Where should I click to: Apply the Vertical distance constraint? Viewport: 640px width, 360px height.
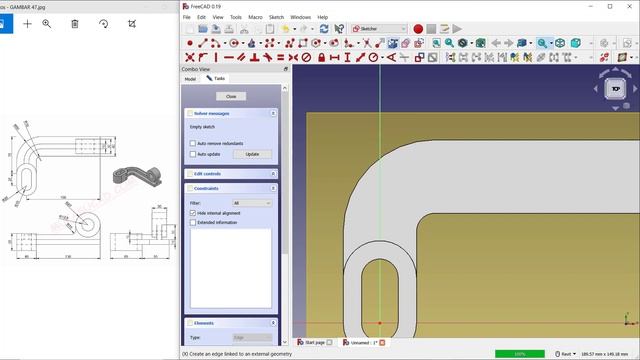[x=347, y=58]
